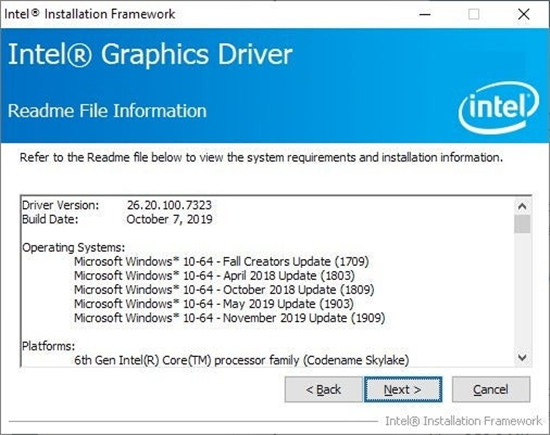Click the 6th Gen Skylake platform line
The width and height of the screenshot is (550, 435).
[241, 360]
